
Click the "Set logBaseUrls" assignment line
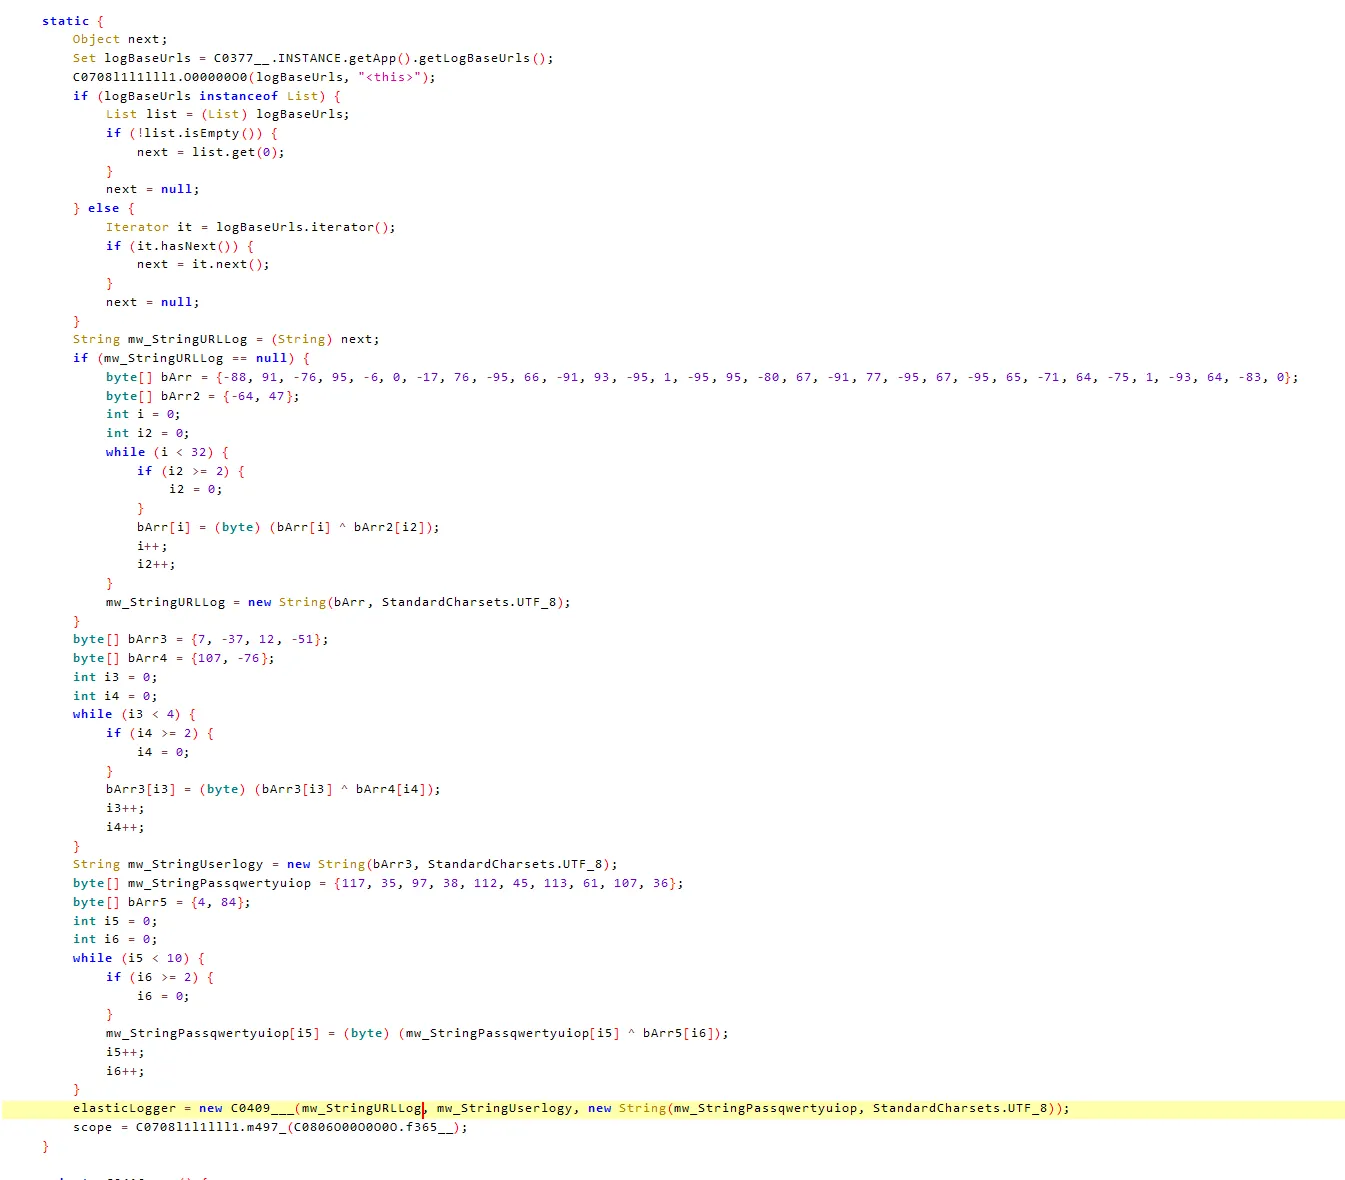tap(312, 58)
